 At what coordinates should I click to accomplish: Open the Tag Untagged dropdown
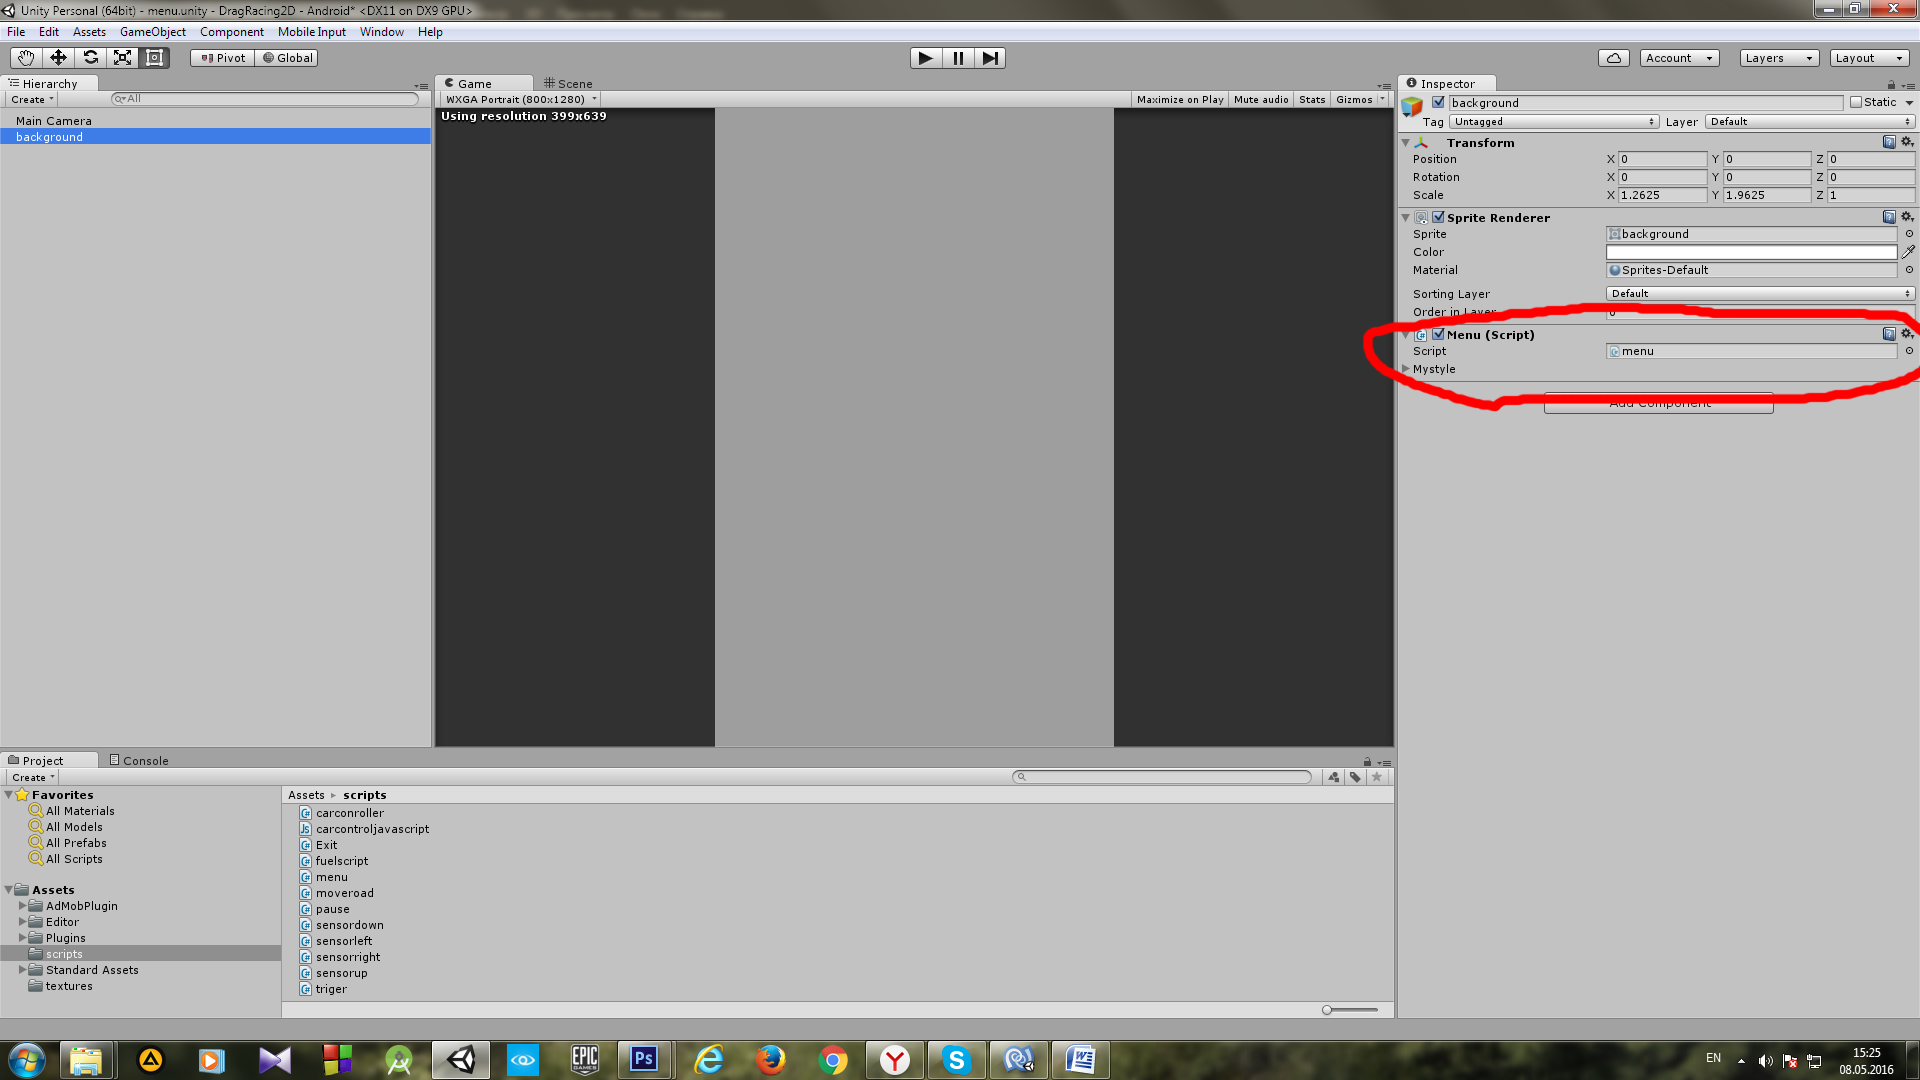pos(1553,122)
